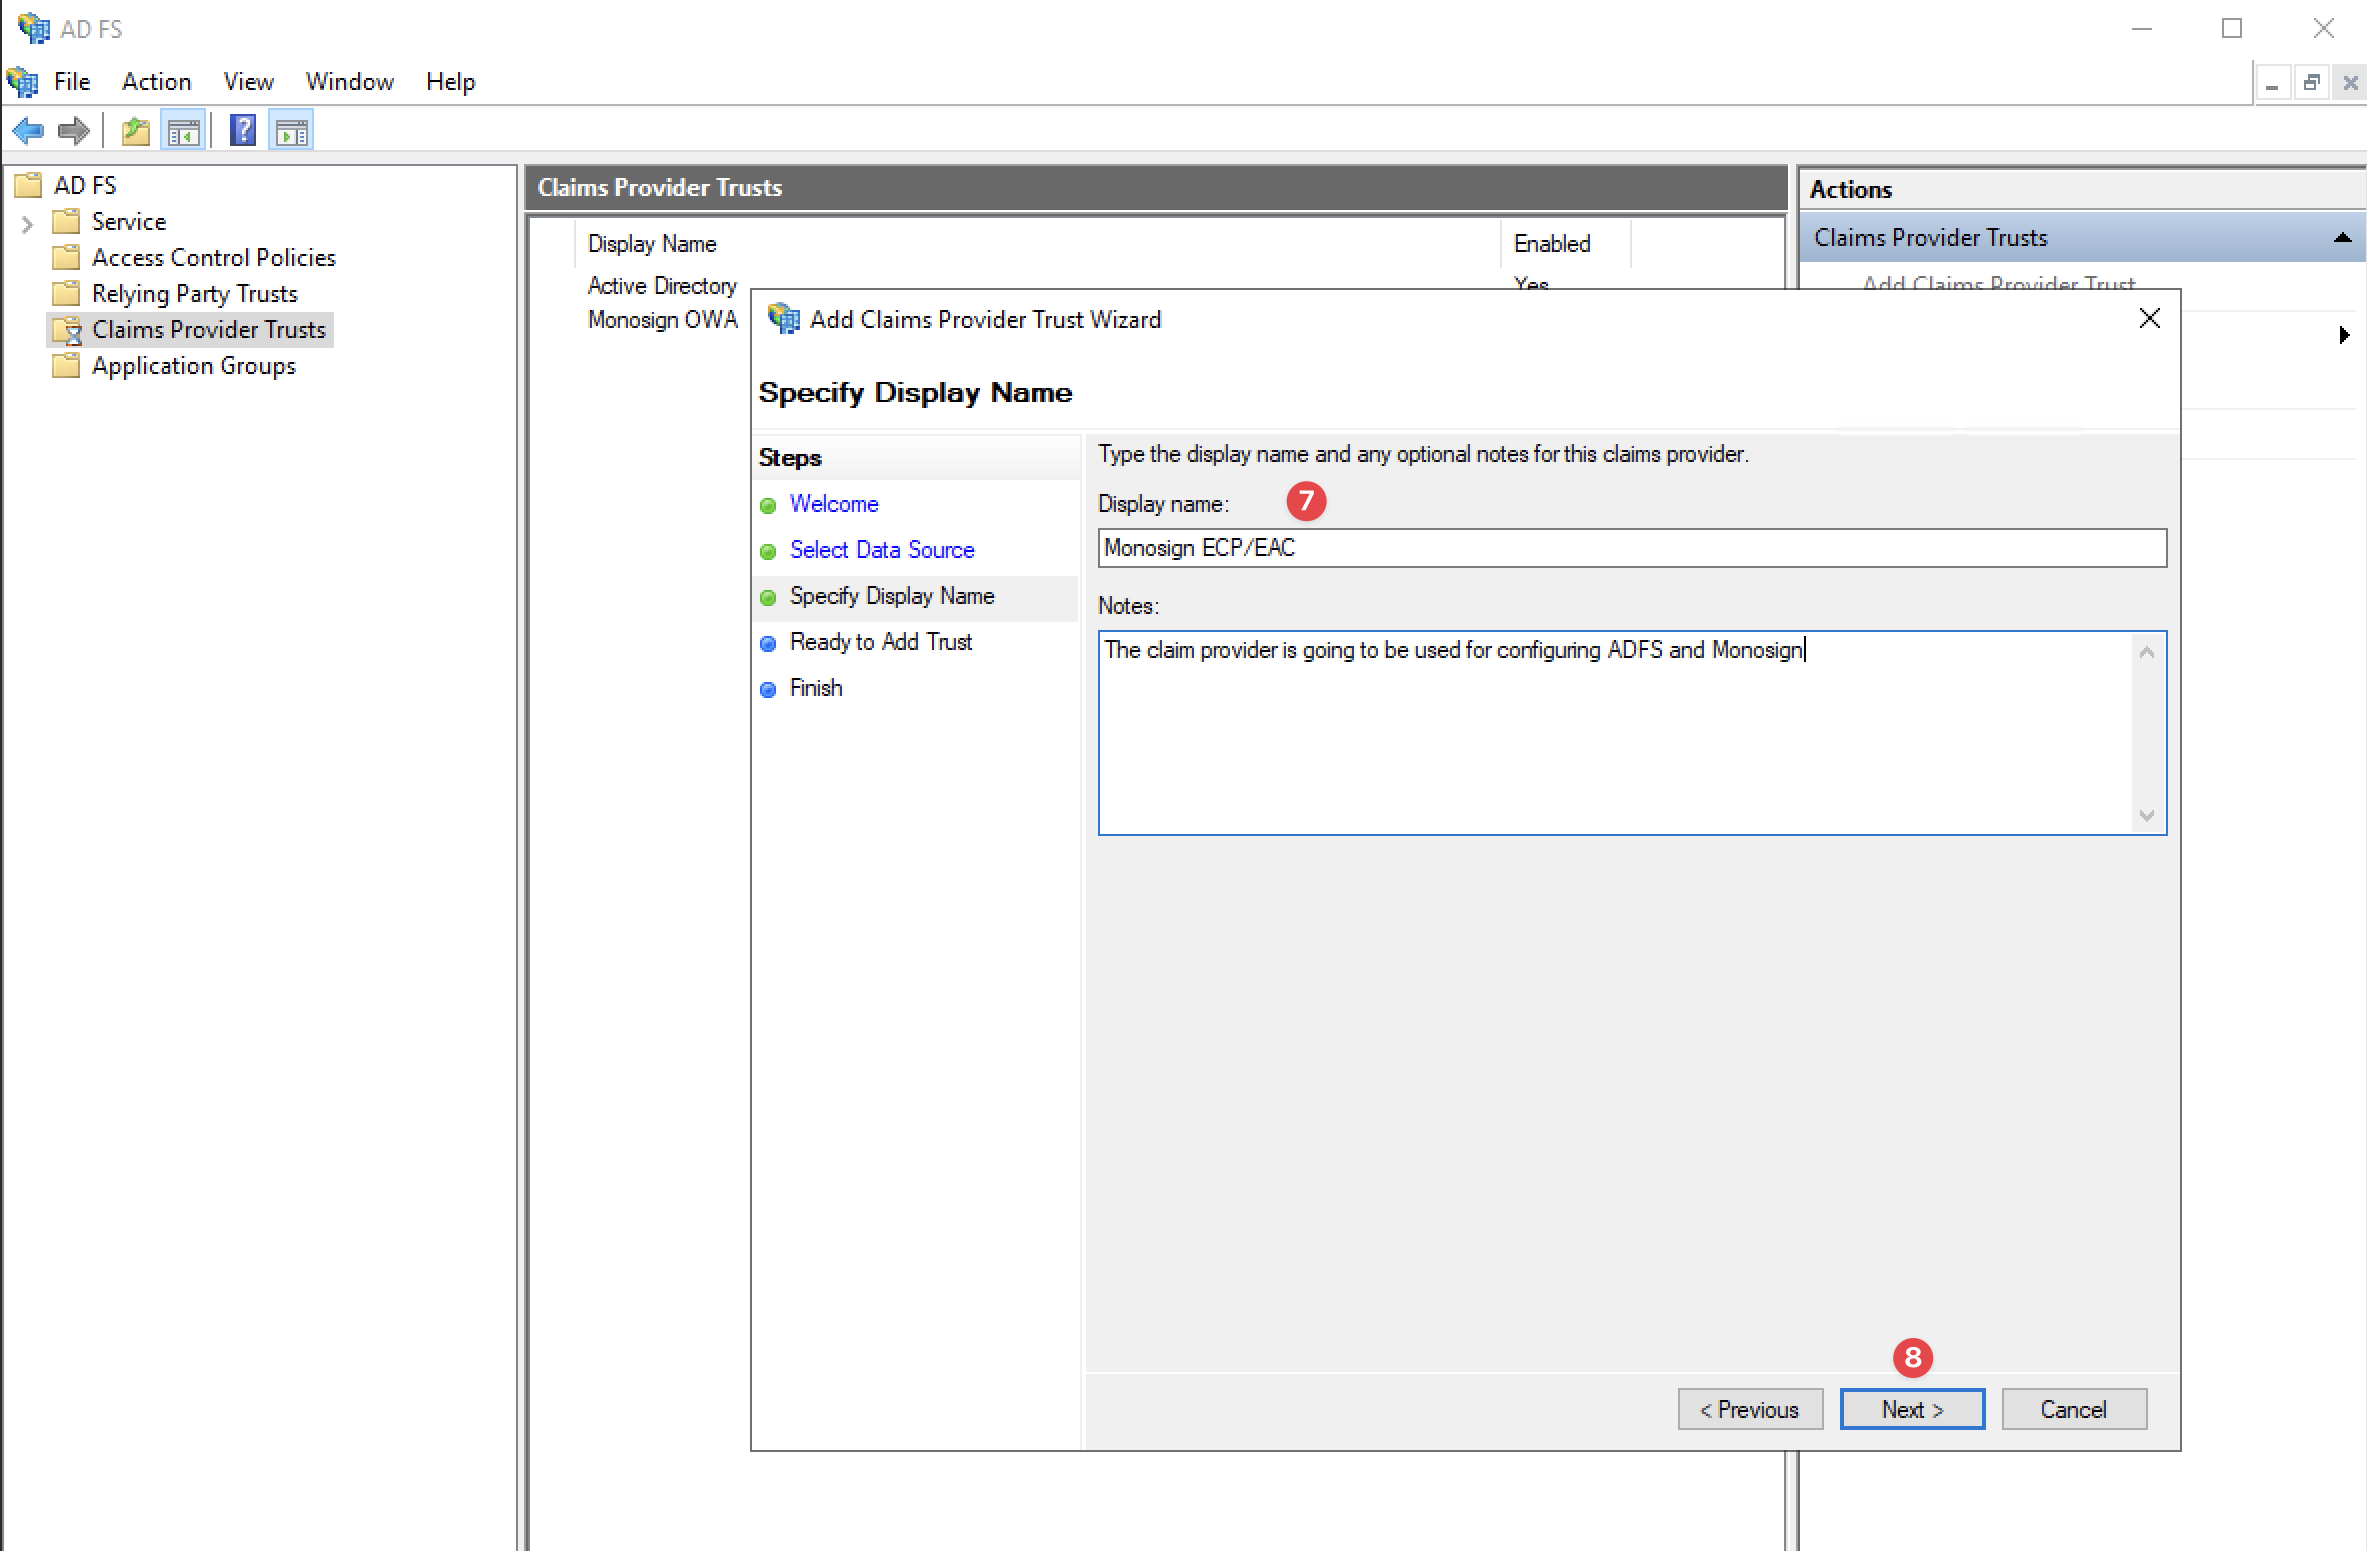
Task: Expand Claims Provider Trusts actions panel
Action: coord(2339,237)
